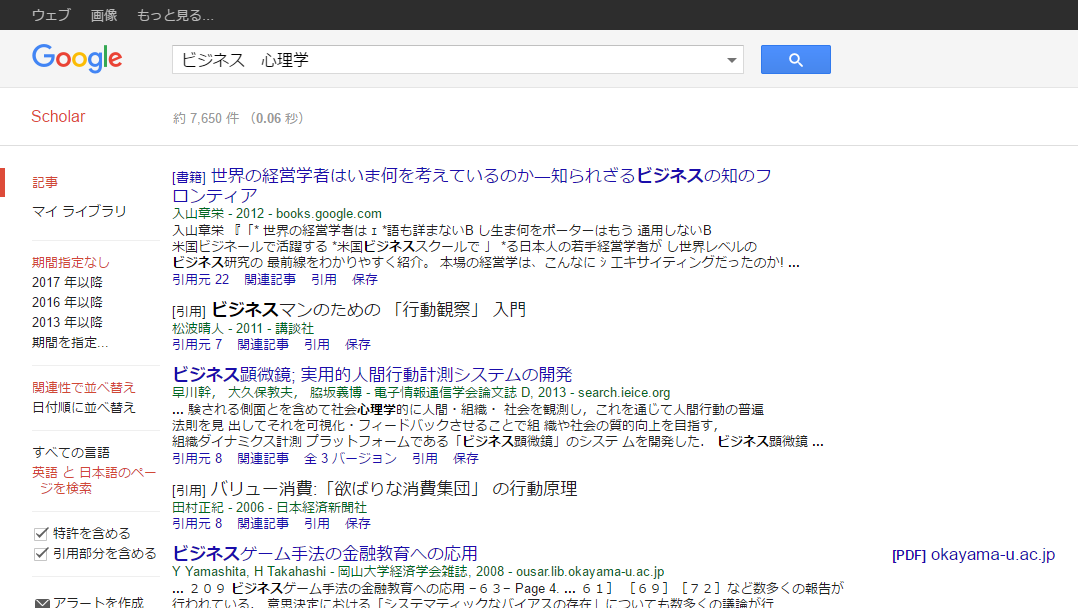Click 引用 under 松波晴人 result
This screenshot has width=1078, height=608.
[x=317, y=344]
